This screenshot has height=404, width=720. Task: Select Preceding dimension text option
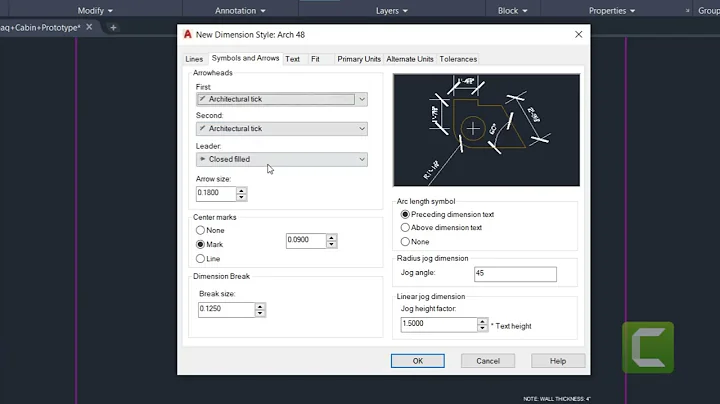point(447,214)
